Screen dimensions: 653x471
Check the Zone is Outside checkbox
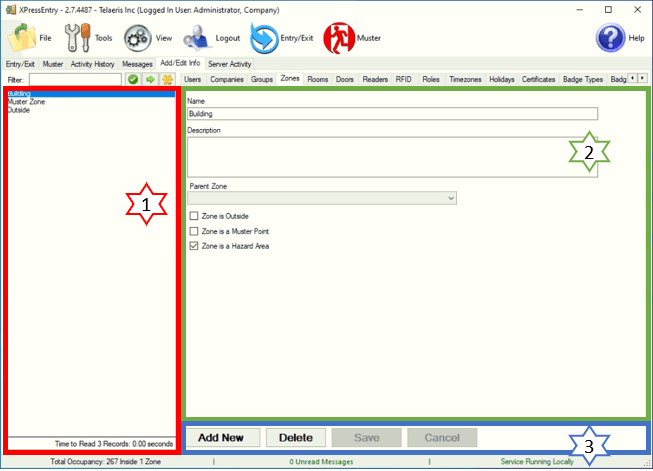coord(194,216)
